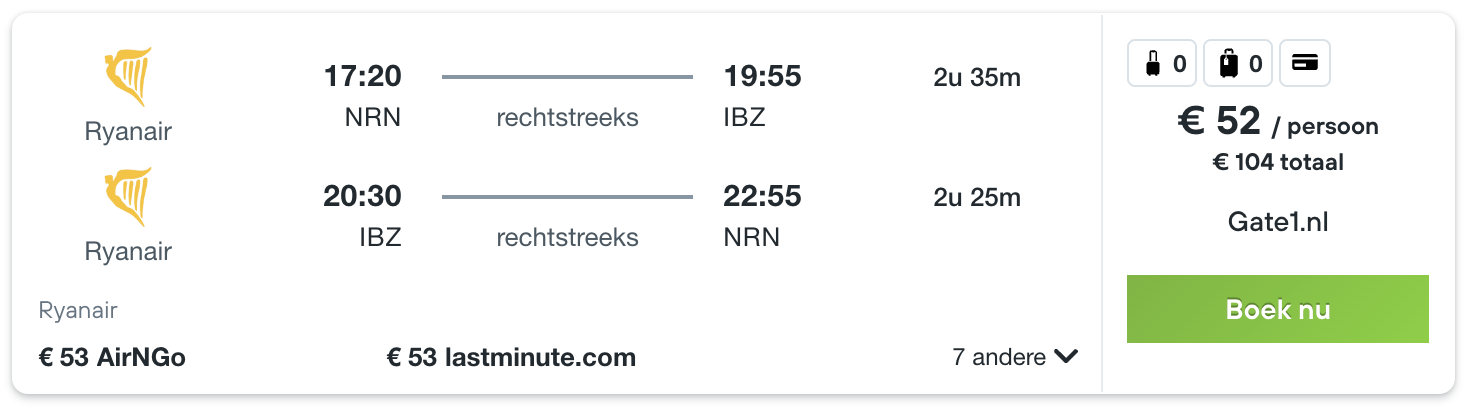Click the cabin baggage icon showing 0
The width and height of the screenshot is (1482, 418).
(1163, 65)
